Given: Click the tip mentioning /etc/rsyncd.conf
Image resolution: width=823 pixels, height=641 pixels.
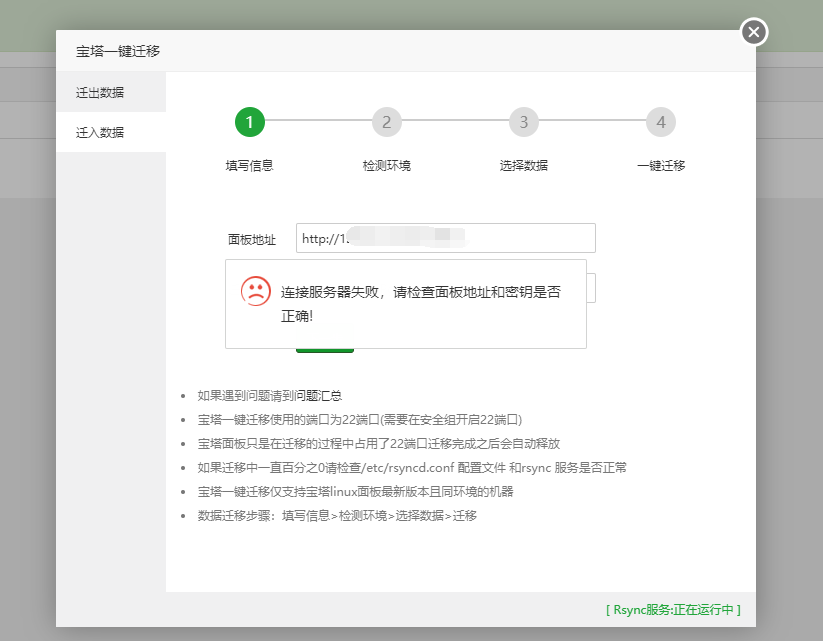Looking at the screenshot, I should click(412, 467).
